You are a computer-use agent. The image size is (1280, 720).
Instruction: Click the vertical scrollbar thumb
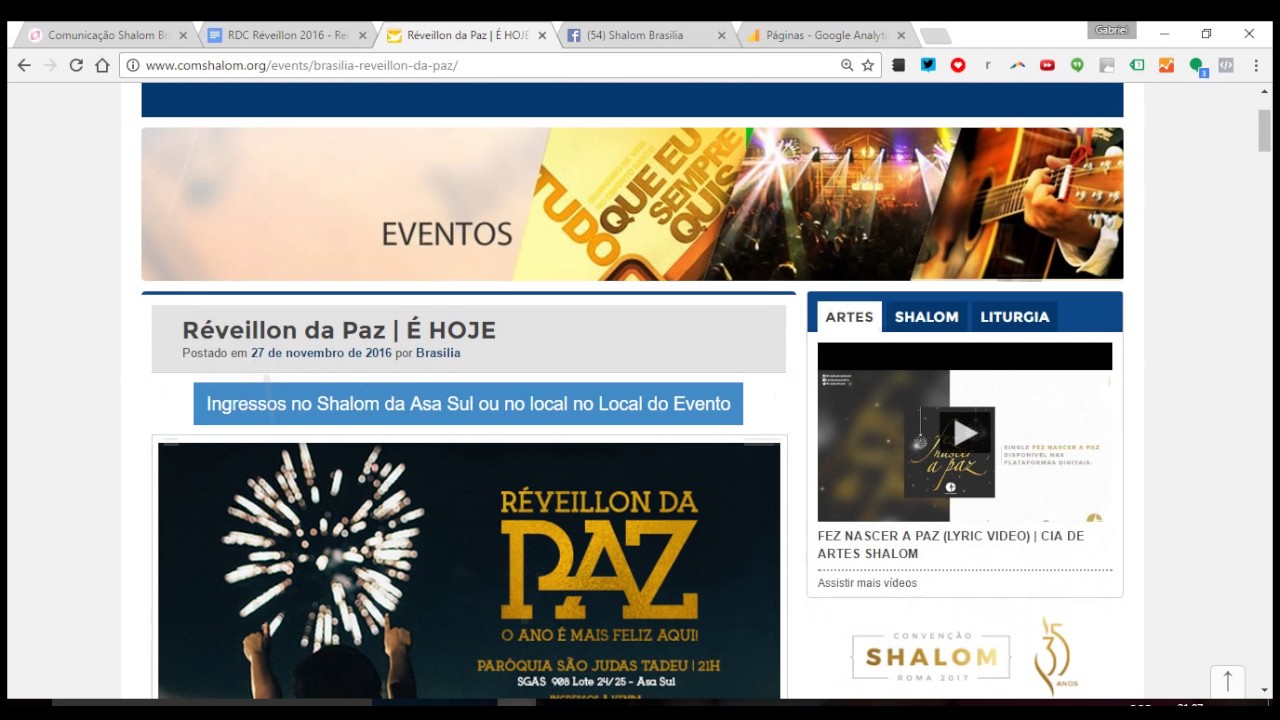(x=1264, y=130)
